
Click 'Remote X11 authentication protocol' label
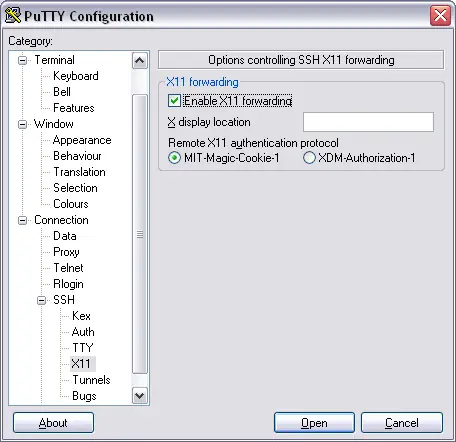[253, 143]
